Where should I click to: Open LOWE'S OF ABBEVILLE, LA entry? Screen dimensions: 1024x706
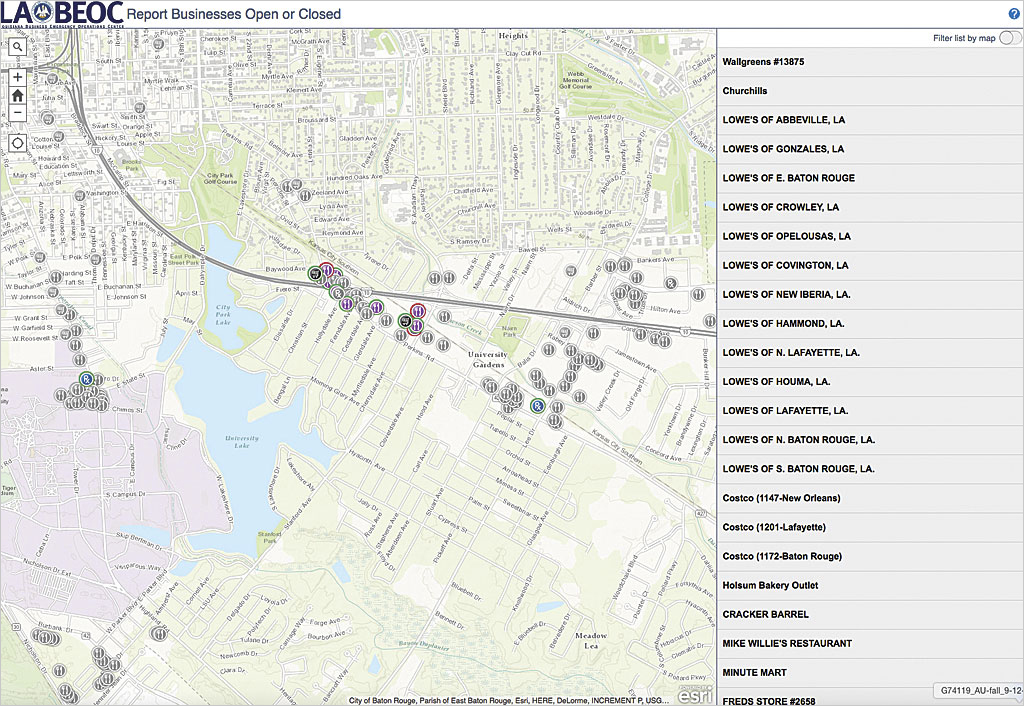click(x=870, y=120)
